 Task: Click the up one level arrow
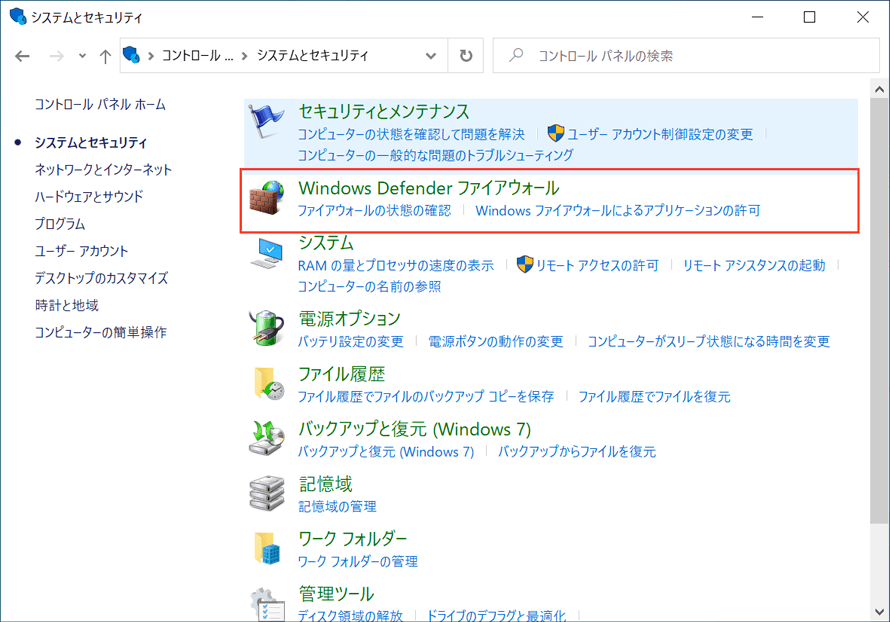(x=105, y=56)
